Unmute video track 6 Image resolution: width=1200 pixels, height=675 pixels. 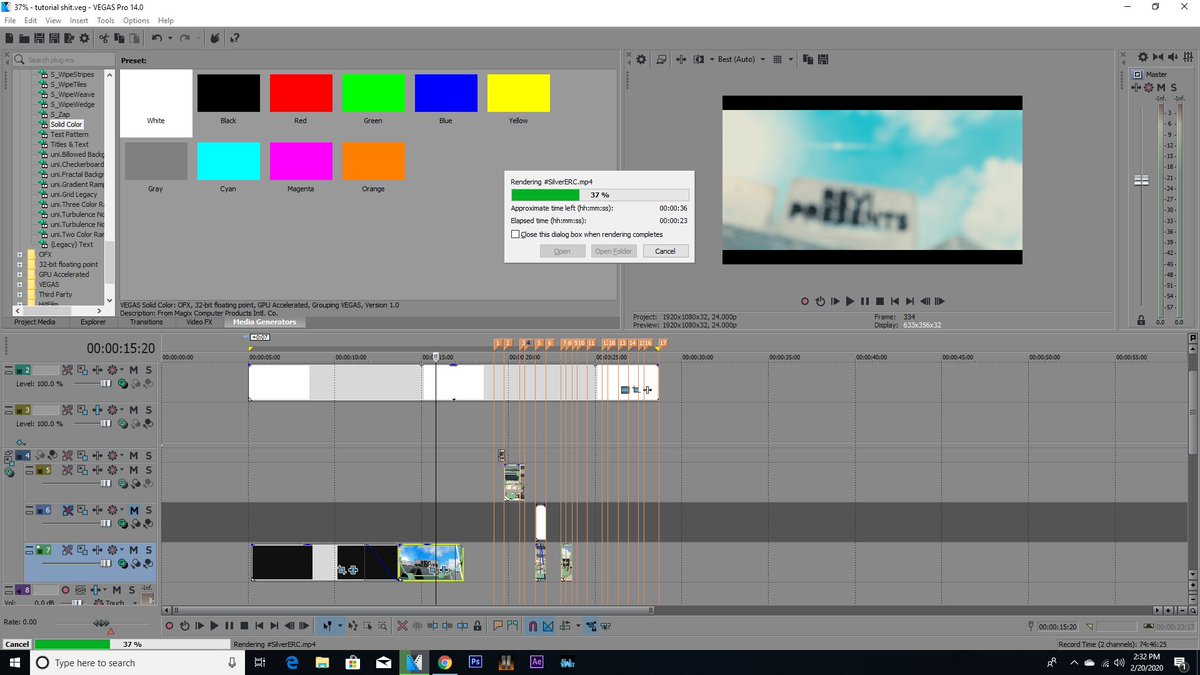(x=133, y=510)
